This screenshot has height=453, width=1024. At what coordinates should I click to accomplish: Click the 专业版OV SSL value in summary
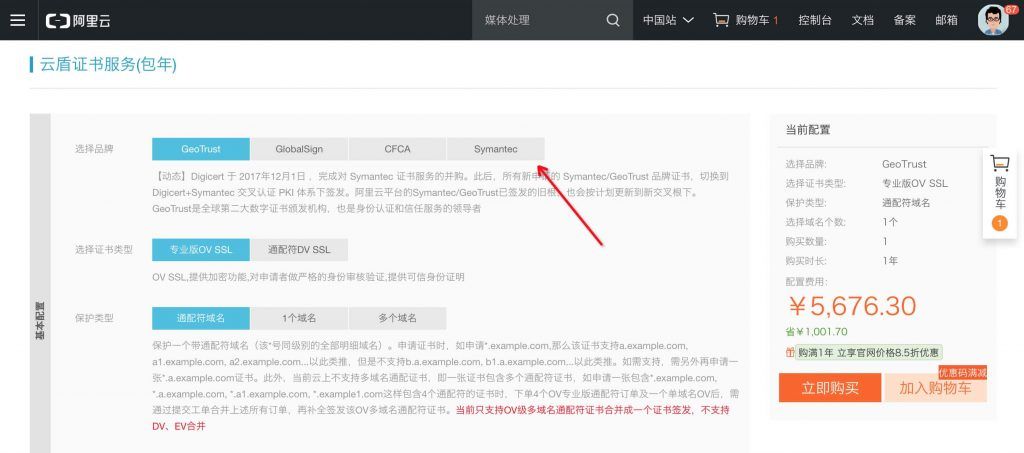(x=914, y=183)
